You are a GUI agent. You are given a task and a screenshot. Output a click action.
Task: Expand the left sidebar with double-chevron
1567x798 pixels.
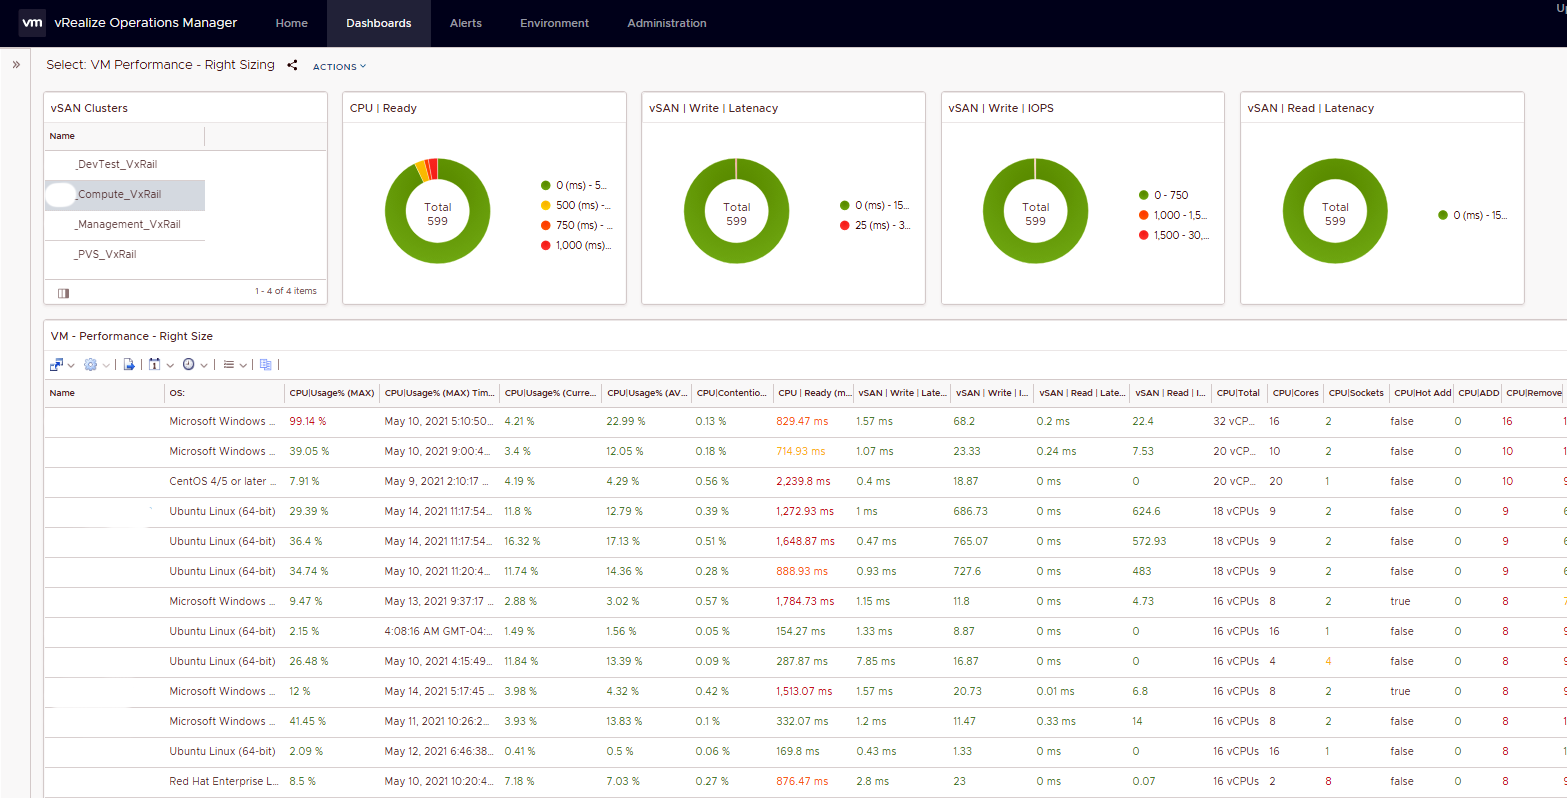[16, 64]
